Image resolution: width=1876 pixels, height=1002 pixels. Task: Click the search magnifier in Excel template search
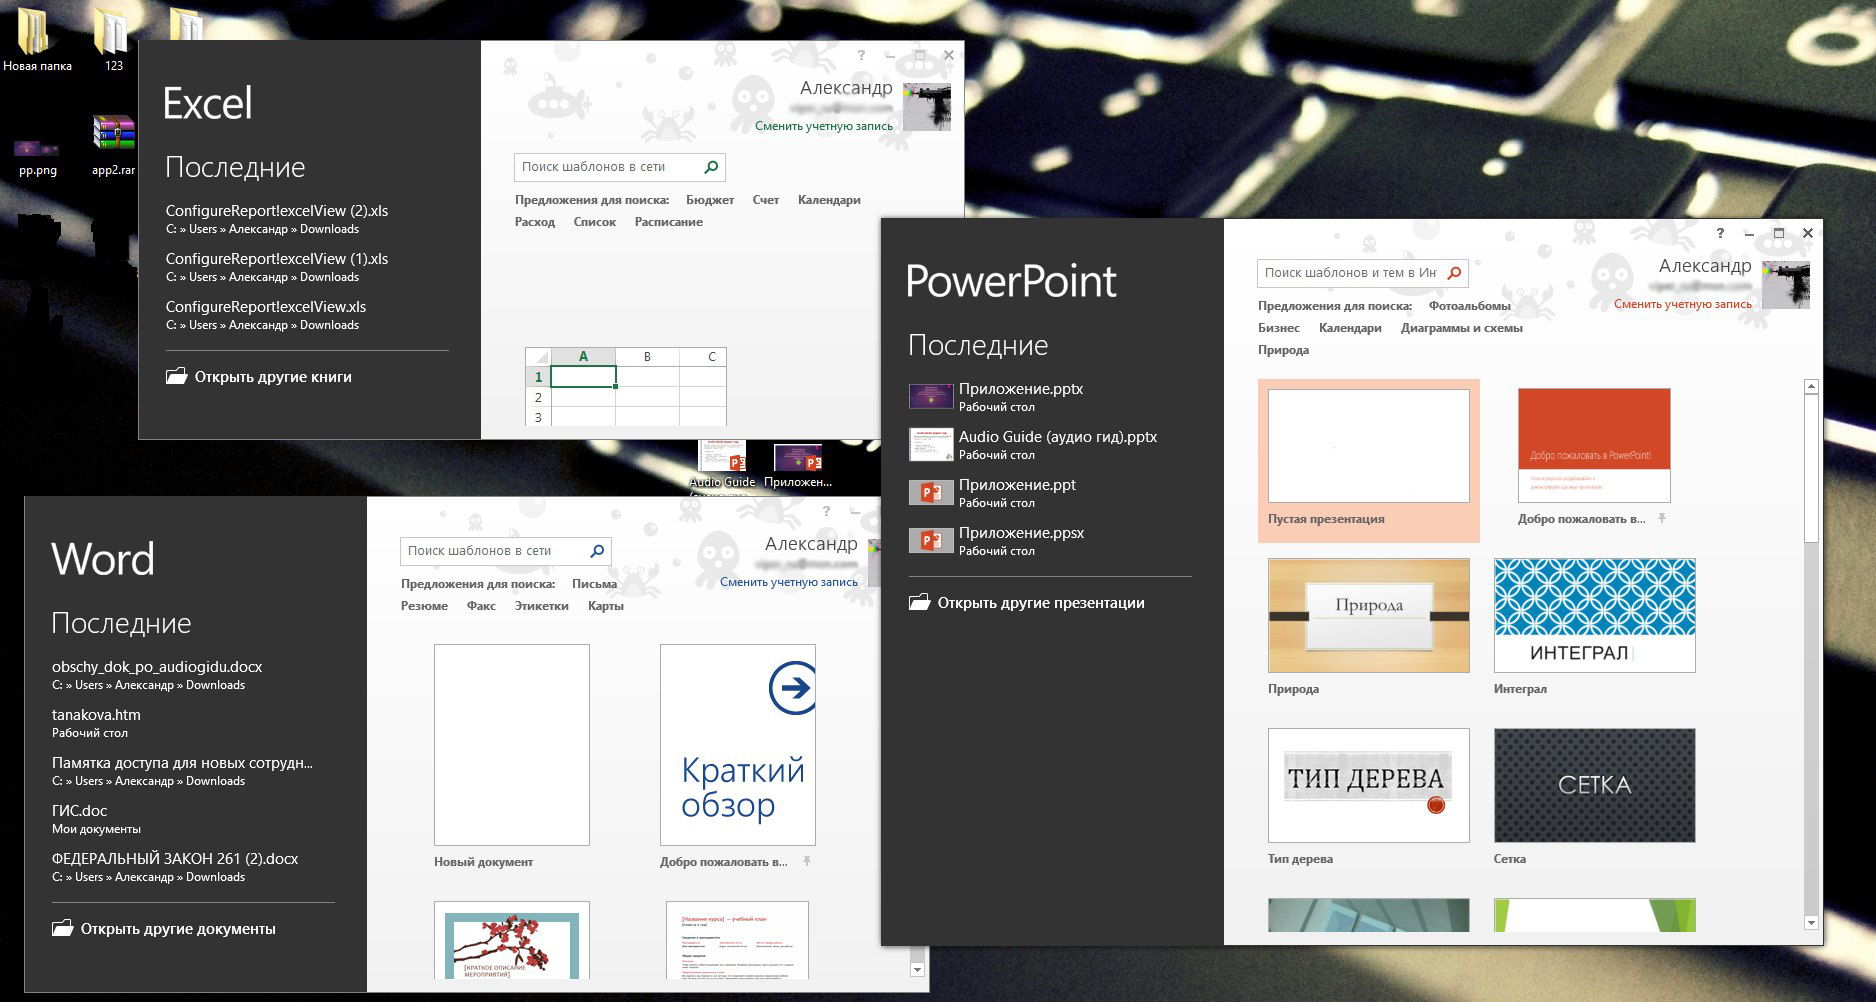[711, 167]
